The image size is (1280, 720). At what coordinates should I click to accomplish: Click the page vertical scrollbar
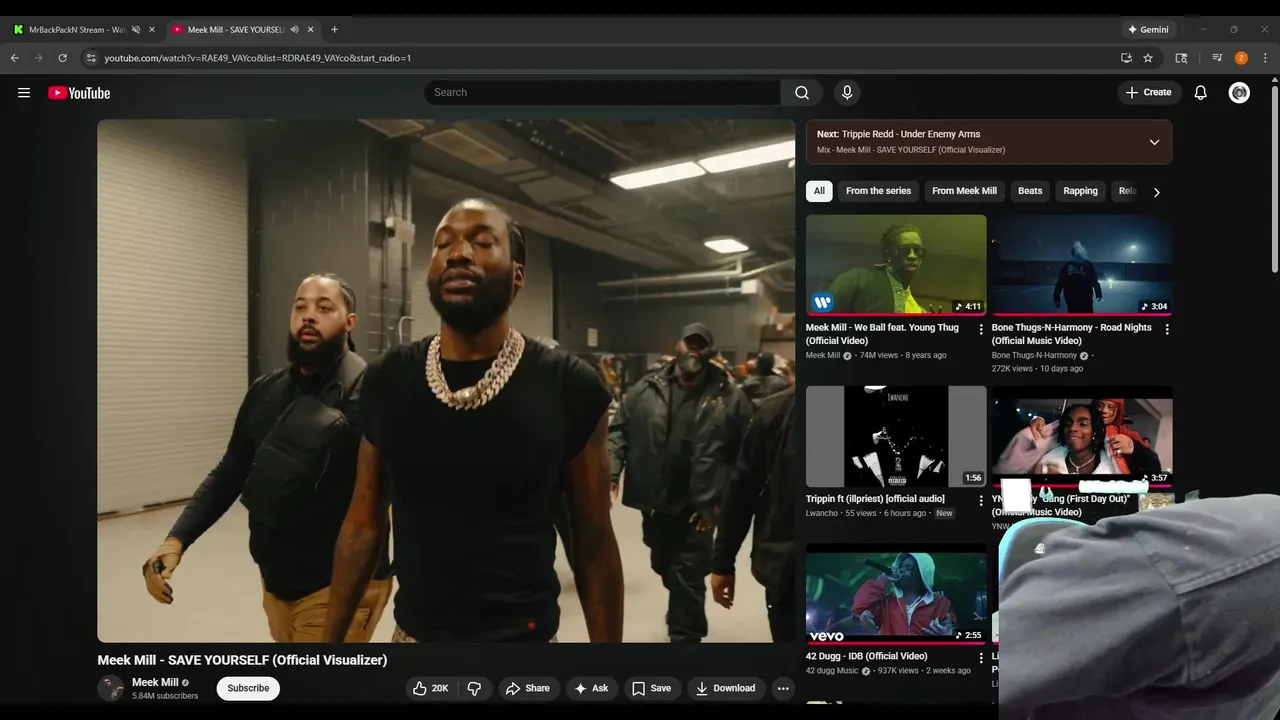click(x=1275, y=180)
